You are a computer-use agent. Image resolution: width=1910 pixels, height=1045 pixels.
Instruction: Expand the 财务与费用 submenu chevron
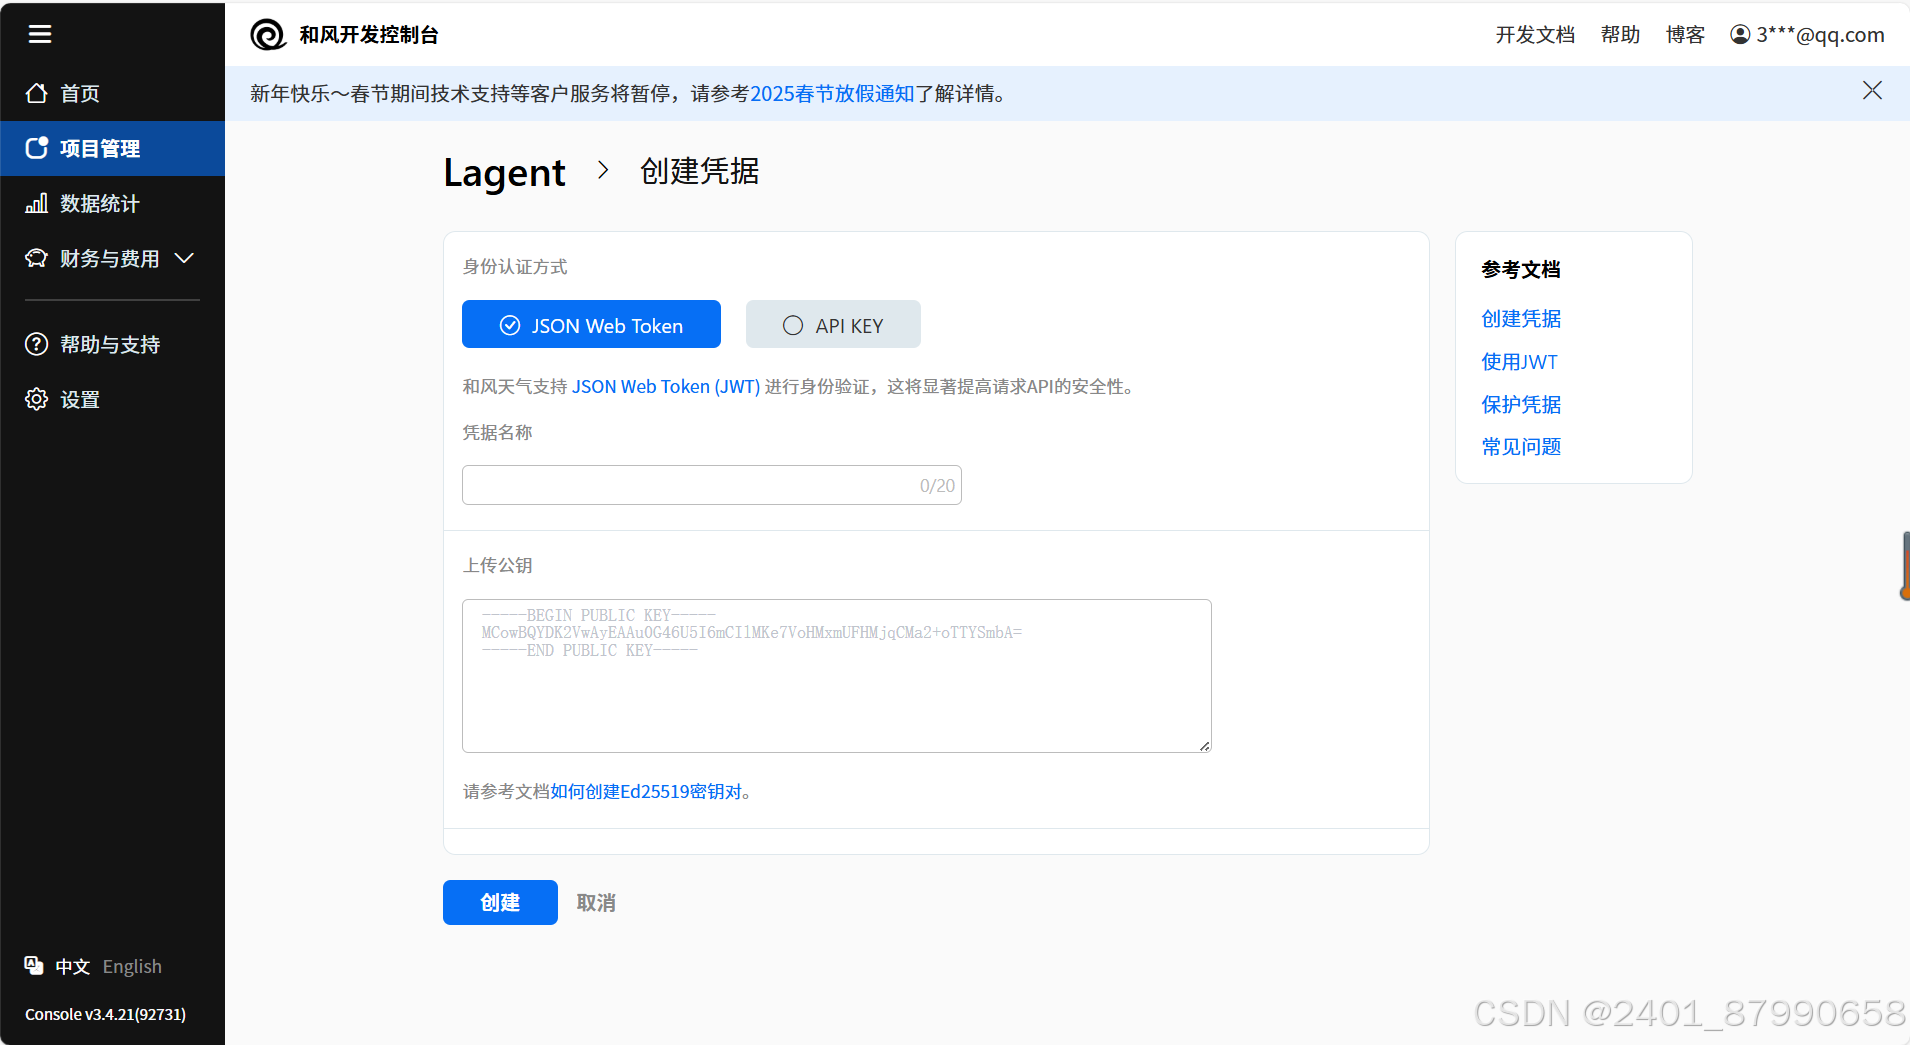(x=184, y=258)
